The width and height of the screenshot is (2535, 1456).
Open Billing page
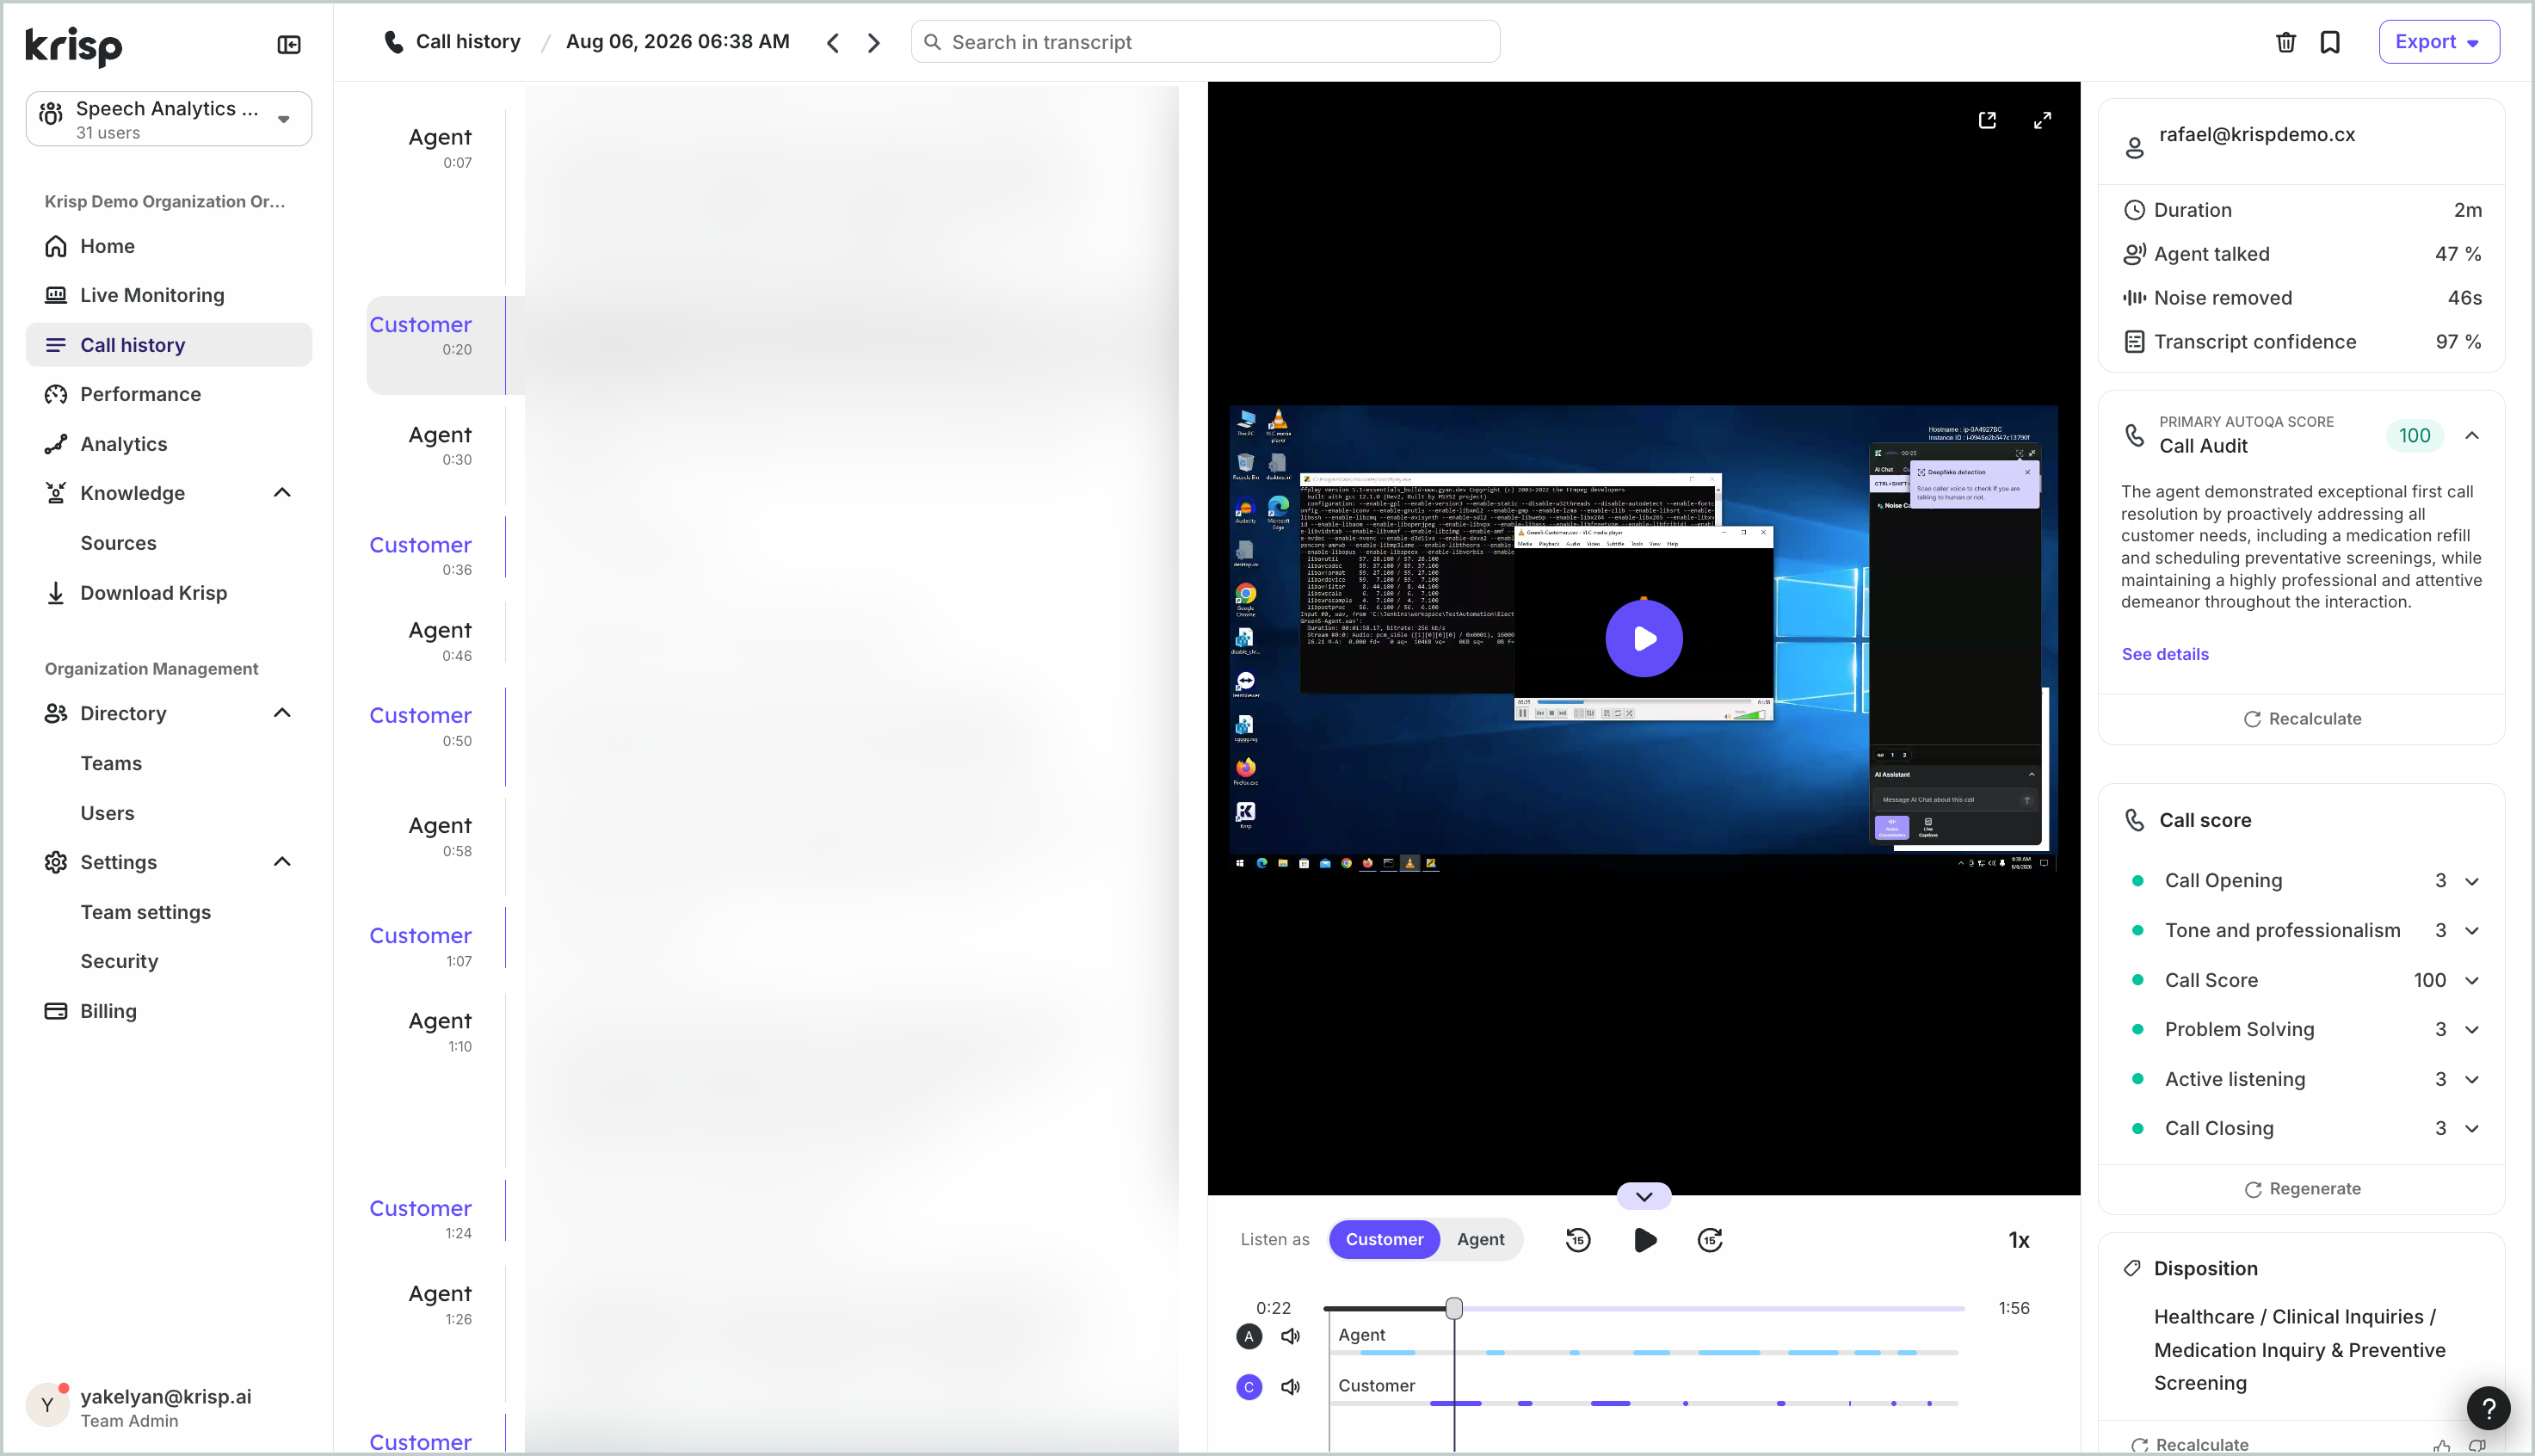(168, 1011)
